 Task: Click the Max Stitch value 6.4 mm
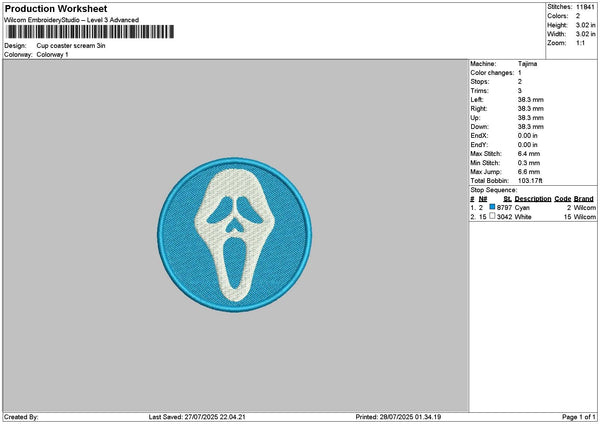[529, 154]
